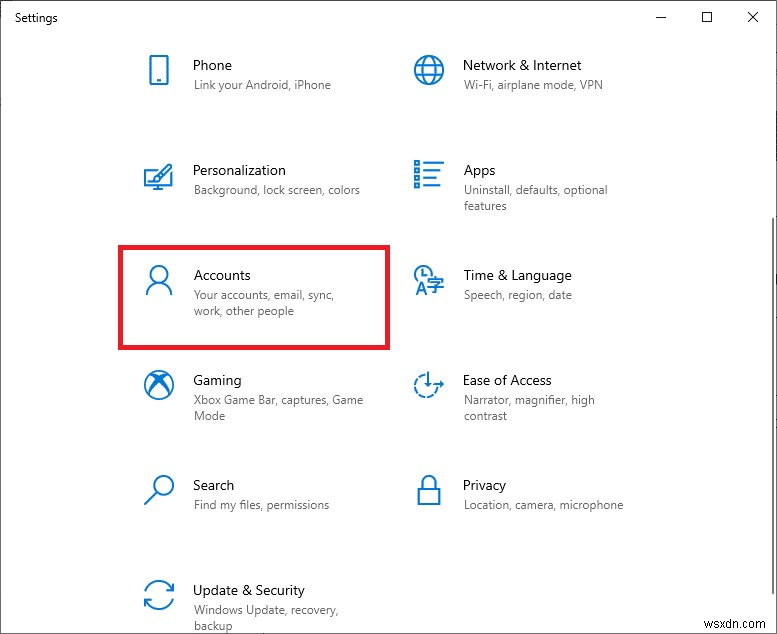Minimize the Settings window
This screenshot has width=777, height=634.
point(661,17)
